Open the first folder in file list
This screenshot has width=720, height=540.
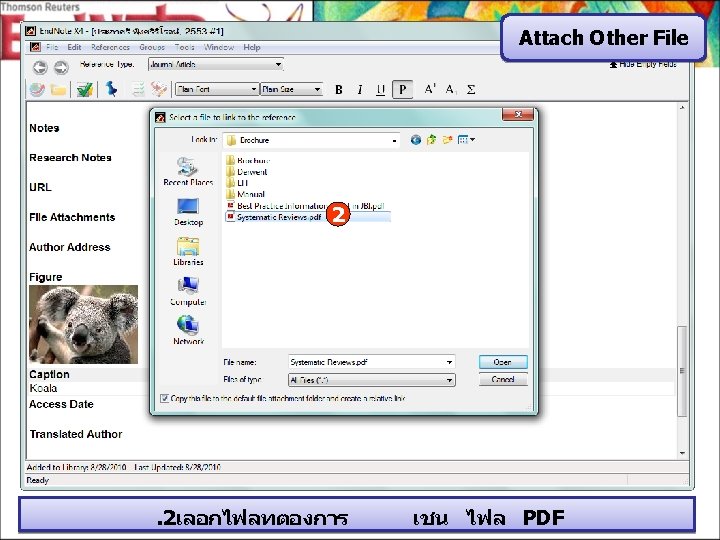click(x=248, y=161)
